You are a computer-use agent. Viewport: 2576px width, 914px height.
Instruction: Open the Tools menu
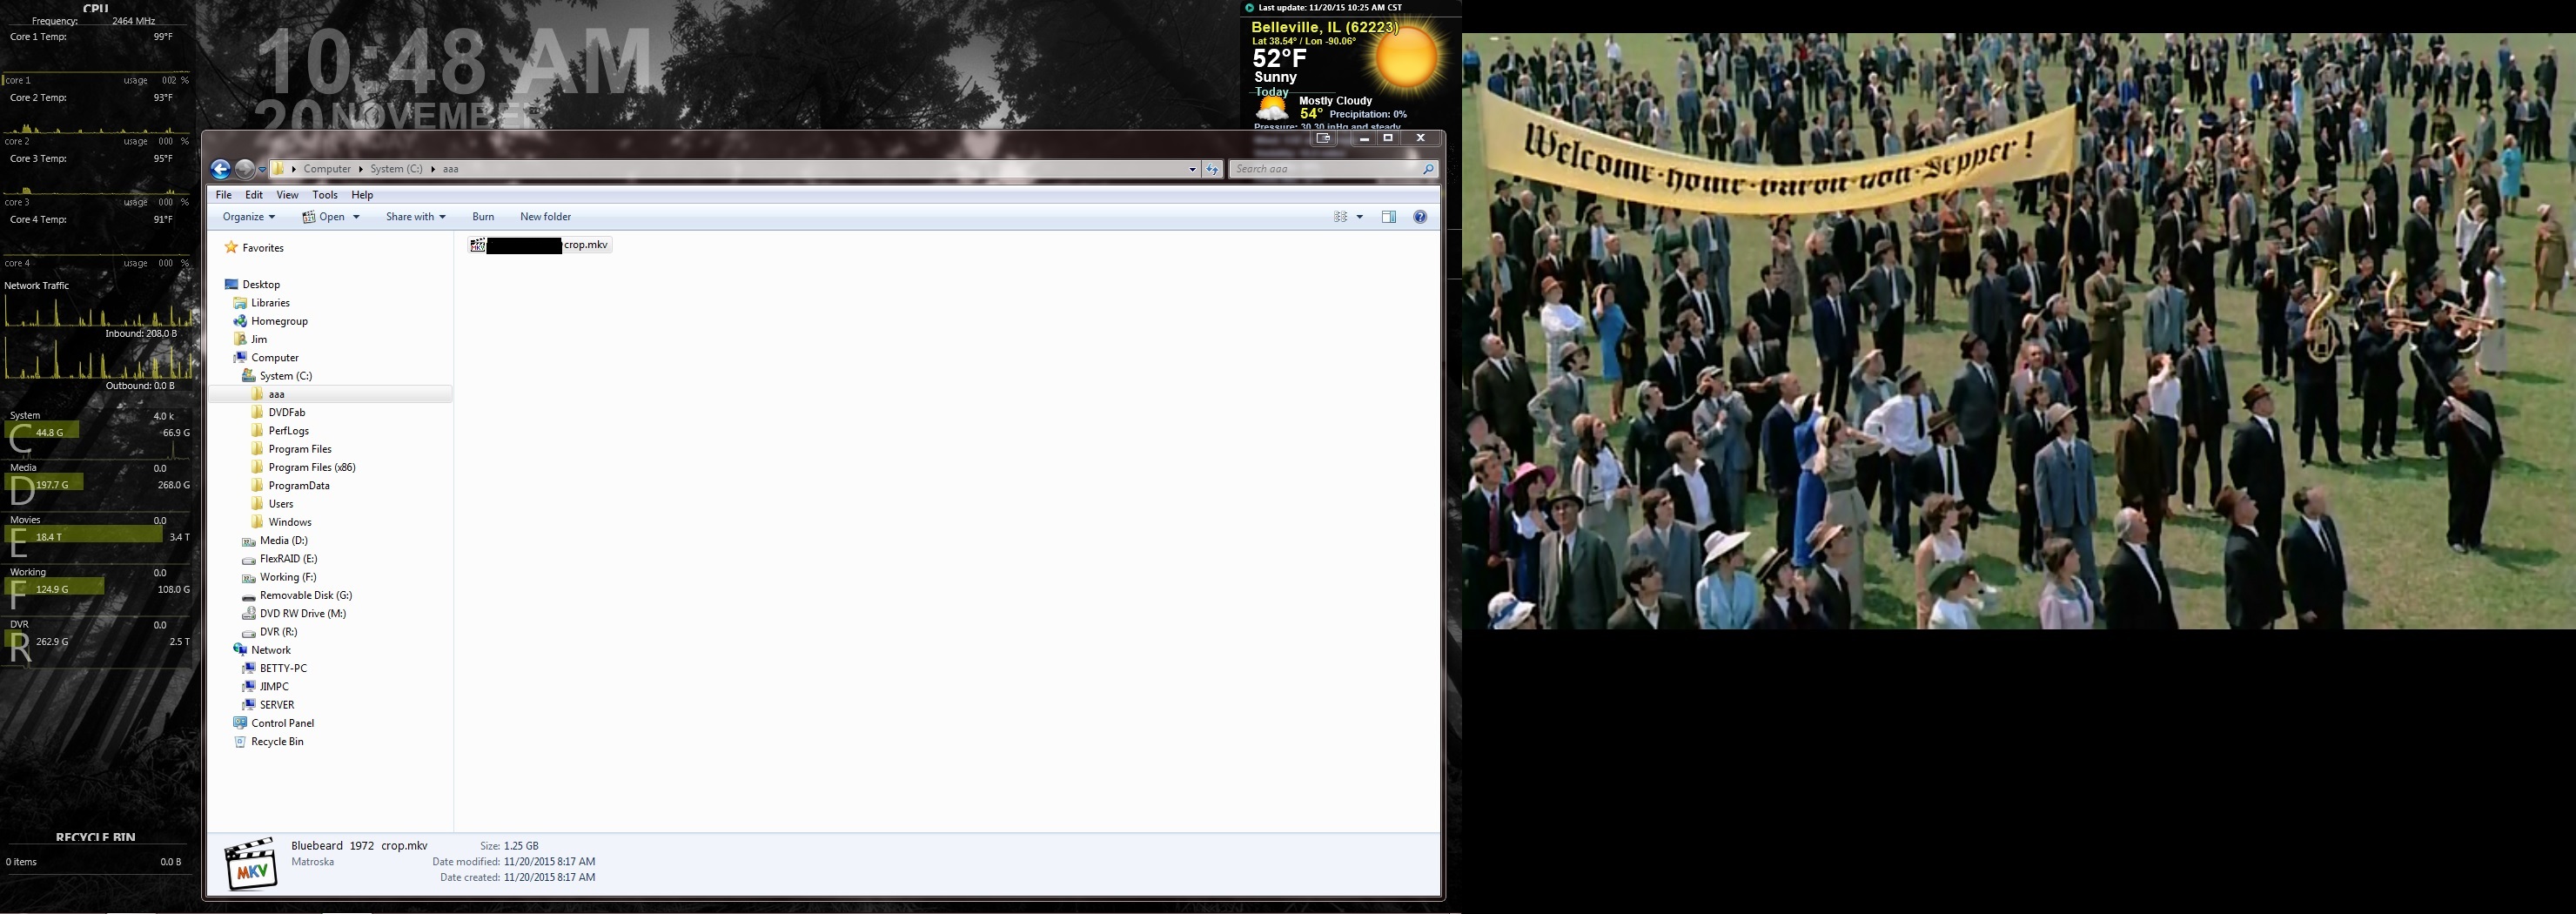tap(325, 195)
